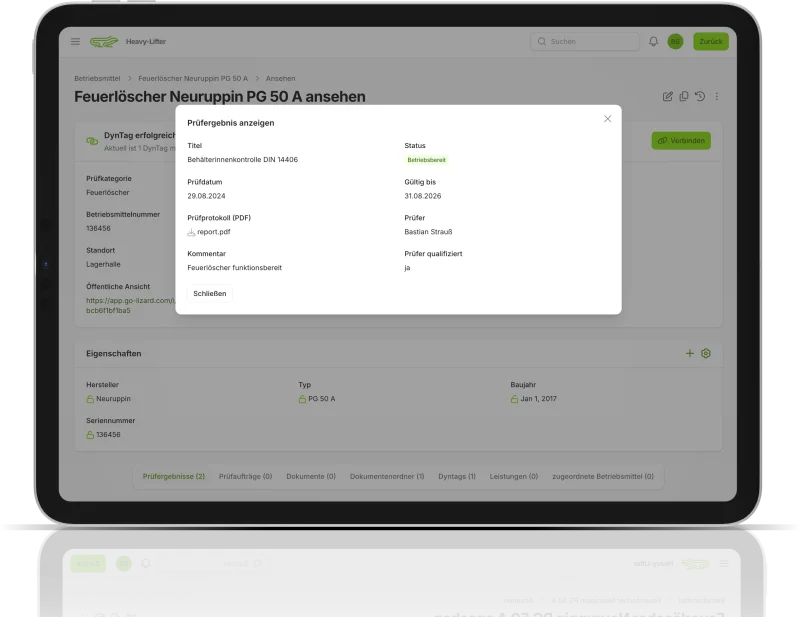Open the three-dot more options menu
The width and height of the screenshot is (800, 617).
[717, 97]
